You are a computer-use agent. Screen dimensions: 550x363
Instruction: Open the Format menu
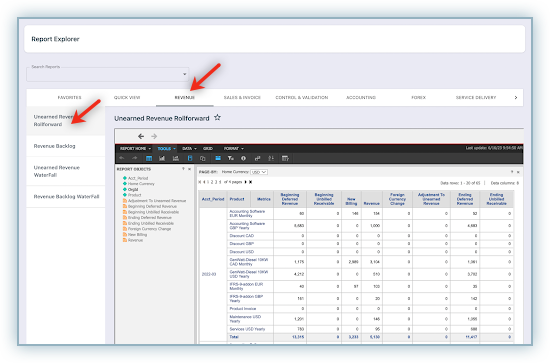[x=234, y=149]
